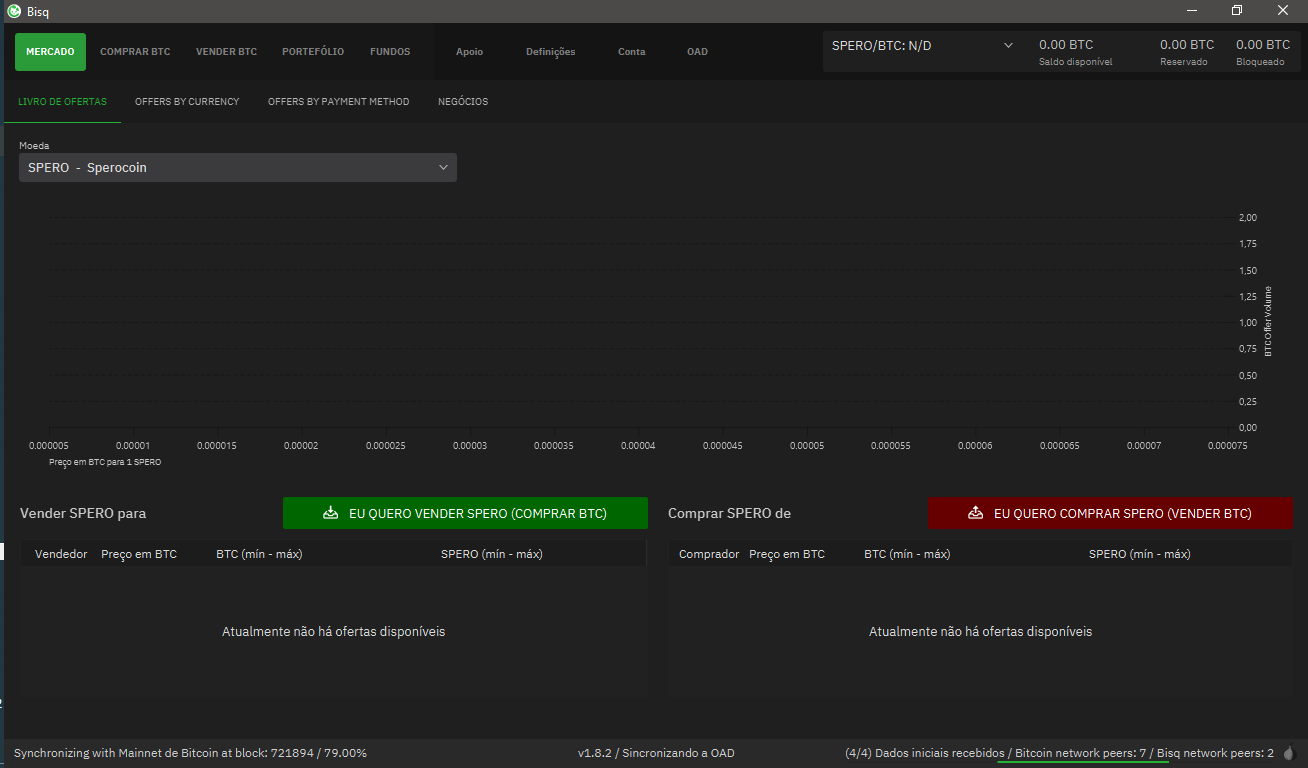Viewport: 1308px width, 768px height.
Task: Click BTC Offer Volume axis label
Action: coord(1268,321)
